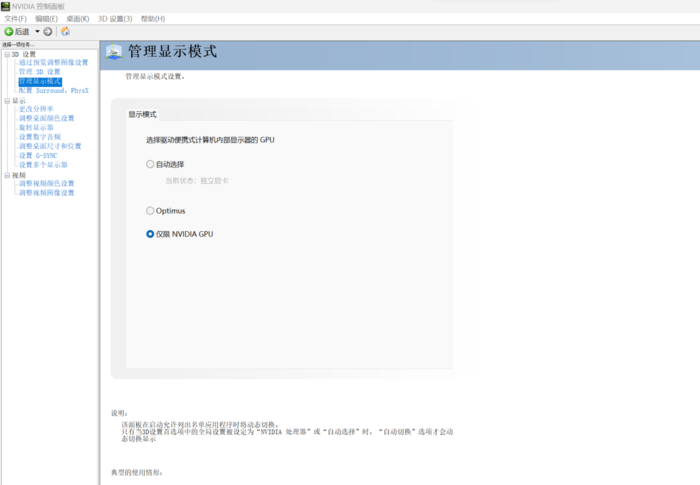The image size is (700, 485).
Task: Click the 典型的使用情形: heading
Action: point(137,472)
